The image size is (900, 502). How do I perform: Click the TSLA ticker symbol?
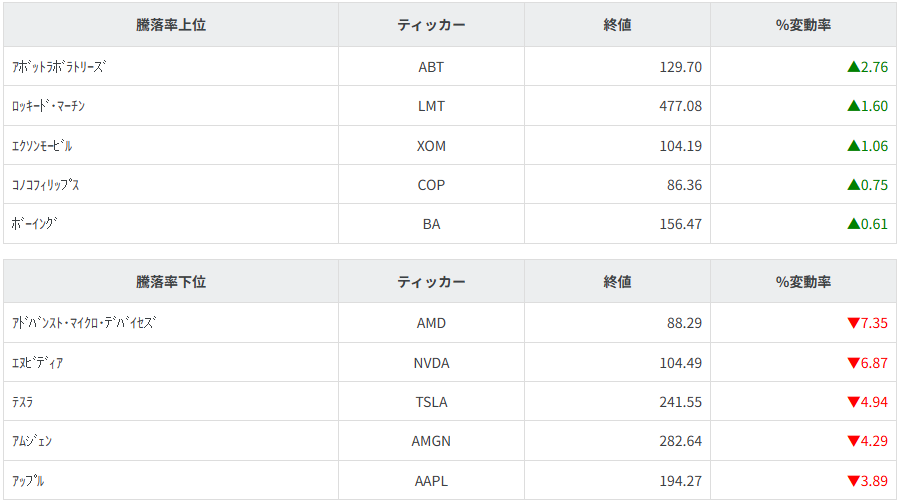tap(431, 402)
